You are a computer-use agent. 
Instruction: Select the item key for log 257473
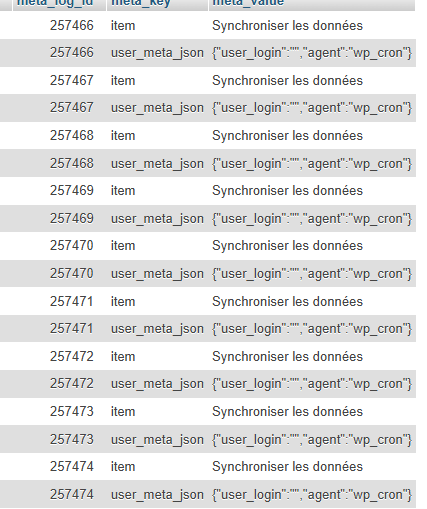[123, 412]
